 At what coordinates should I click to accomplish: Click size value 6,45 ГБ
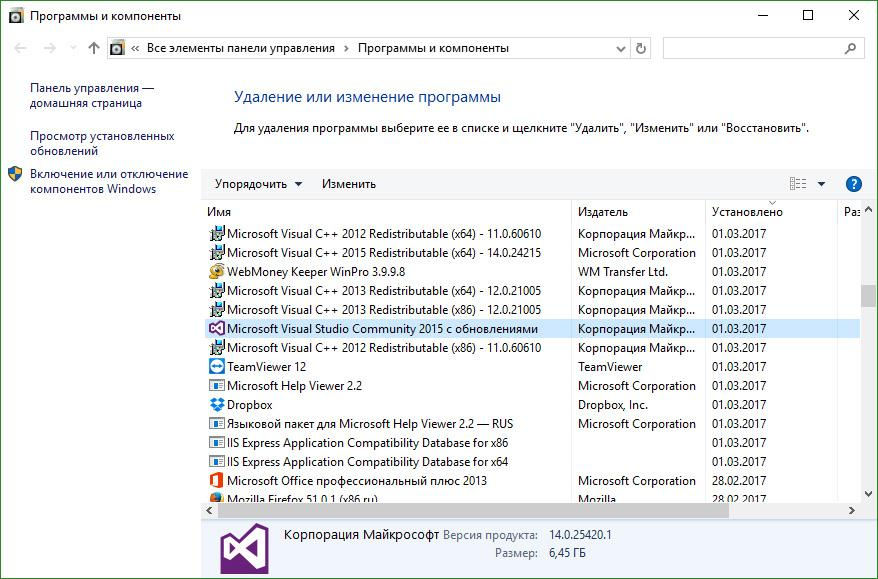567,553
